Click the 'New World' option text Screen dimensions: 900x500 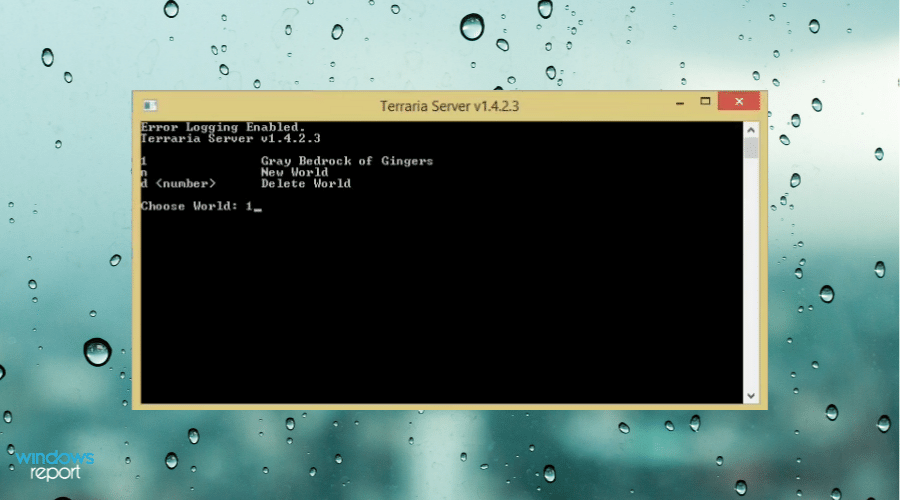(294, 172)
